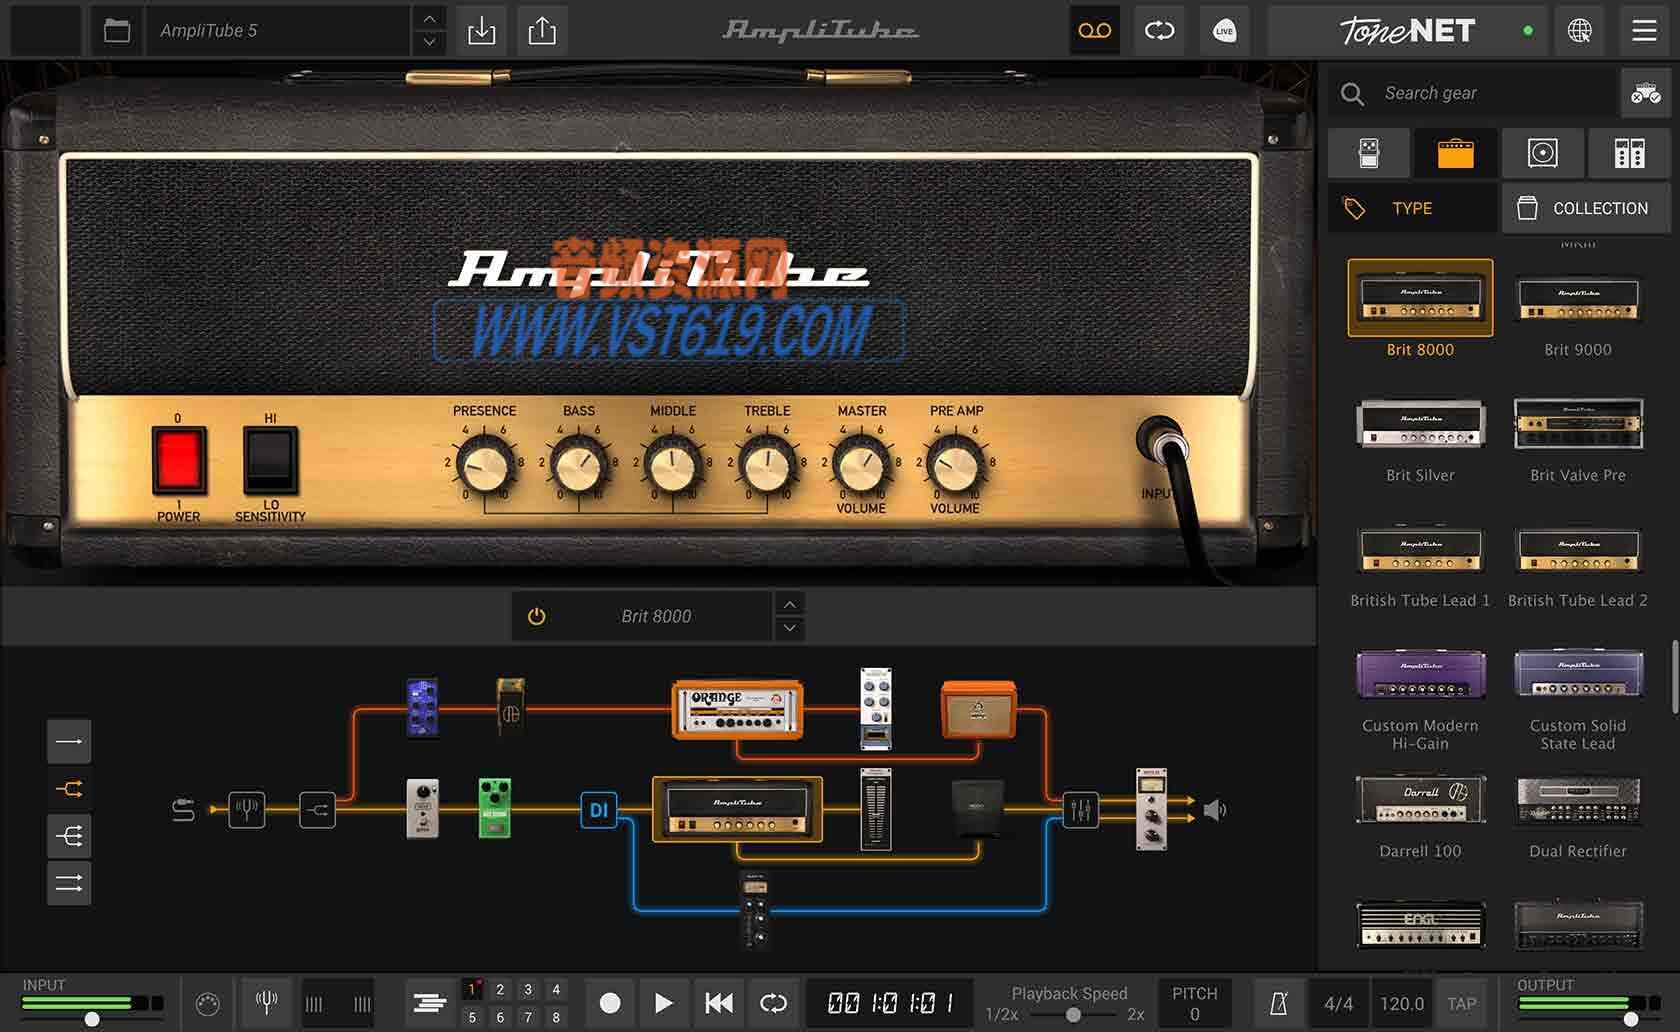Open the tuner in the bottom bar

265,1003
